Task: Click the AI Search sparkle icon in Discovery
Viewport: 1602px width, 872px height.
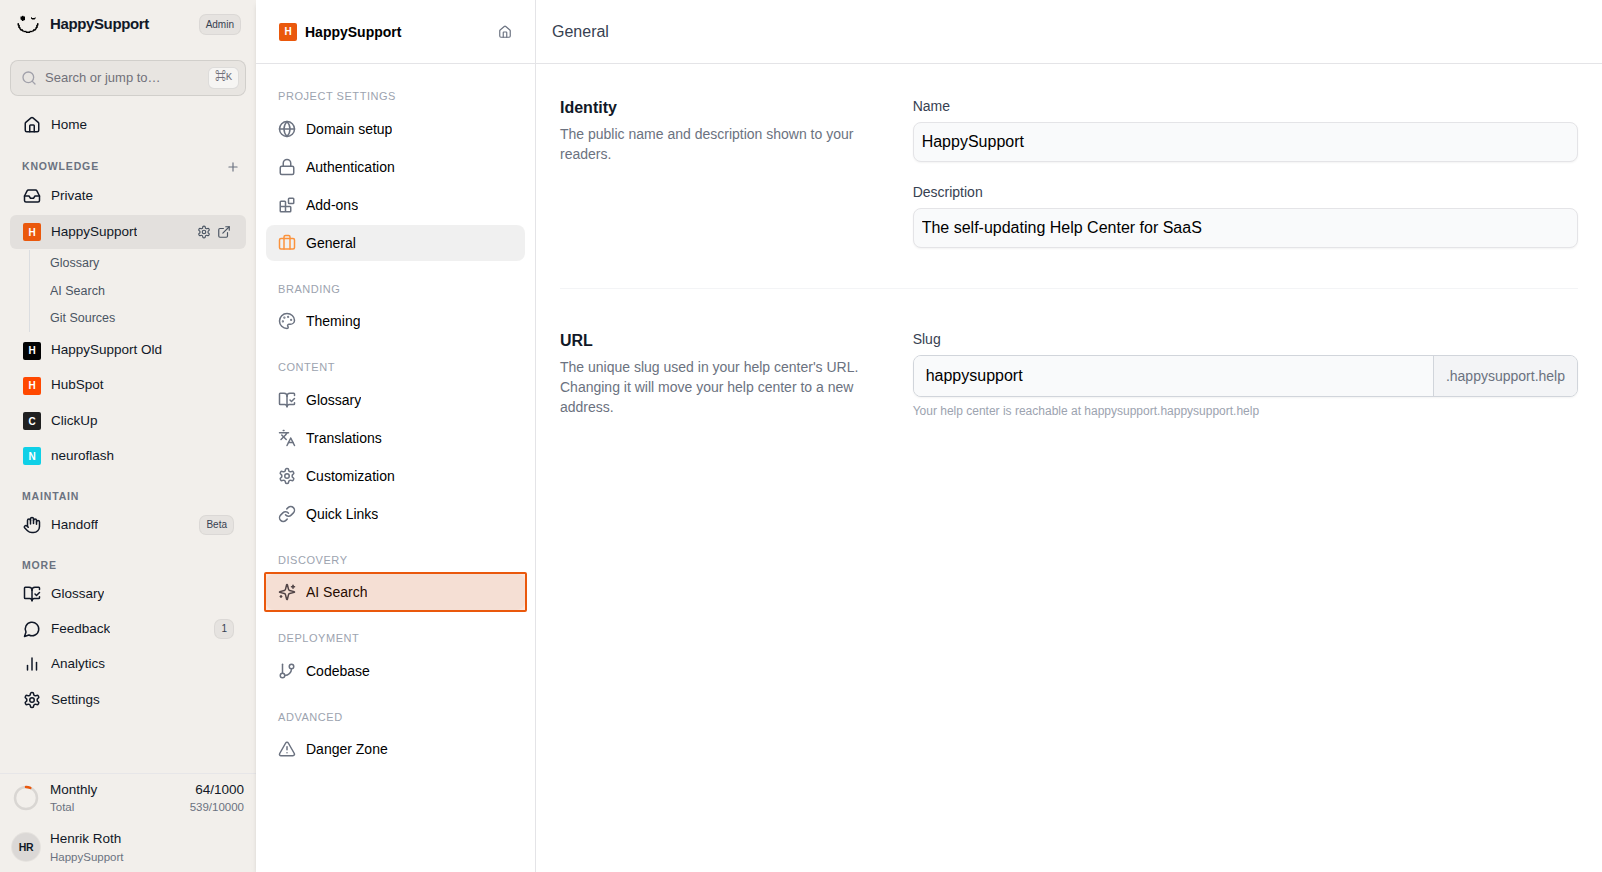Action: tap(287, 592)
